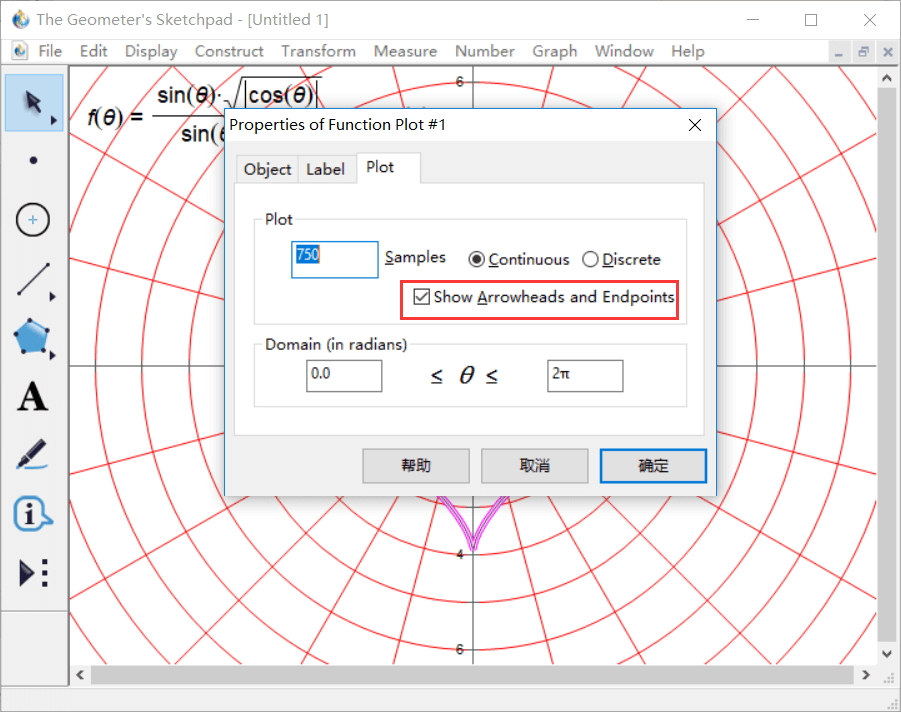Click the 取消 cancel button

pyautogui.click(x=535, y=466)
